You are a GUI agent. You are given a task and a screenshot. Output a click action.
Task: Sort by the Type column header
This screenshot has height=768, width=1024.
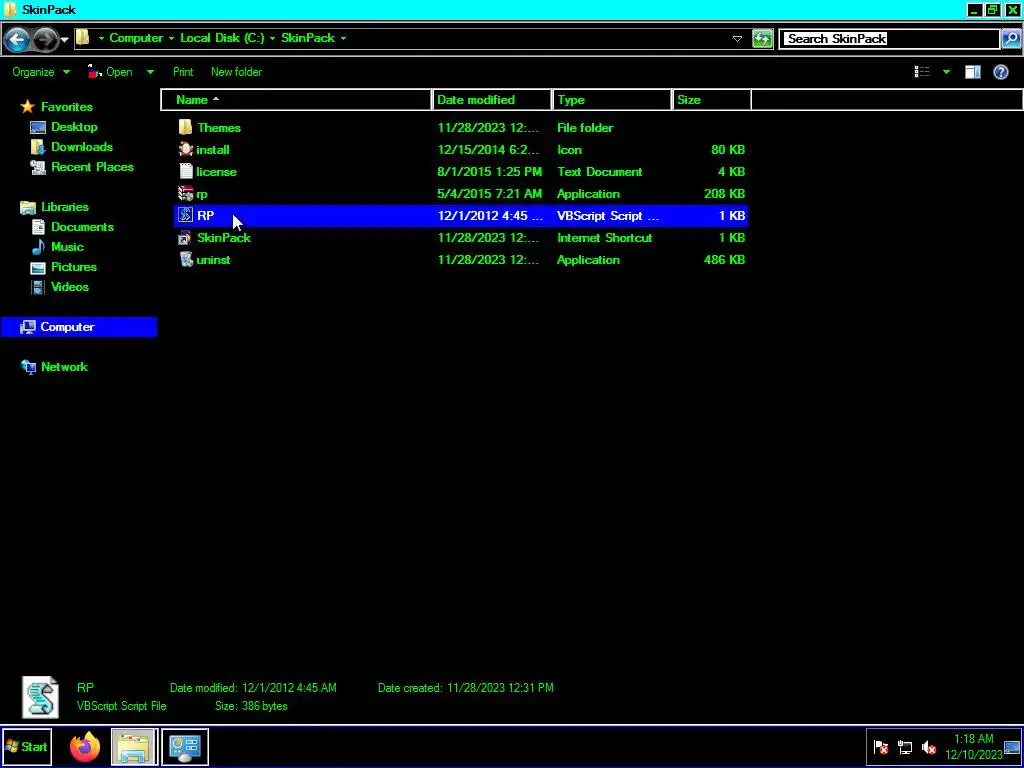pos(613,100)
